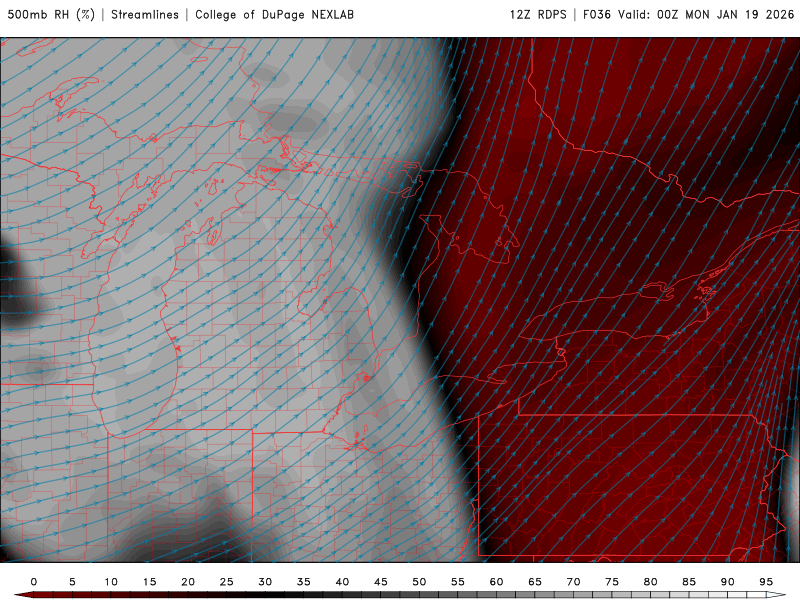Click 'Valid: 00Z MON JAN 19 2026' text
Image resolution: width=800 pixels, height=600 pixels.
[706, 15]
